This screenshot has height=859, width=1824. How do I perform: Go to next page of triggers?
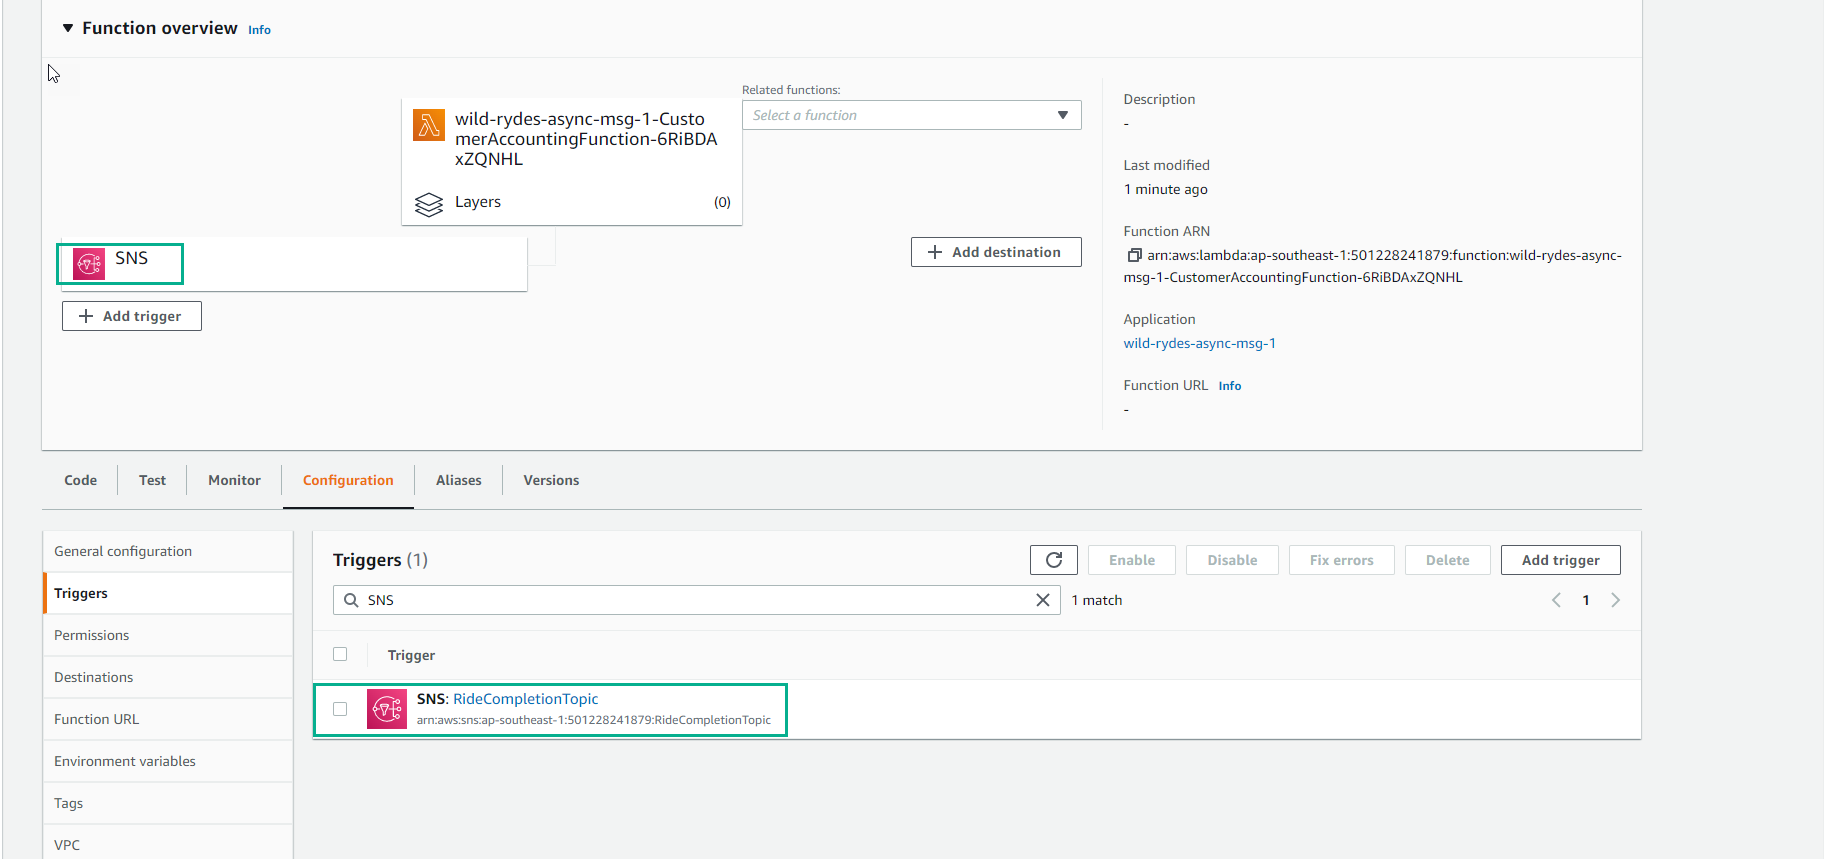pyautogui.click(x=1615, y=600)
